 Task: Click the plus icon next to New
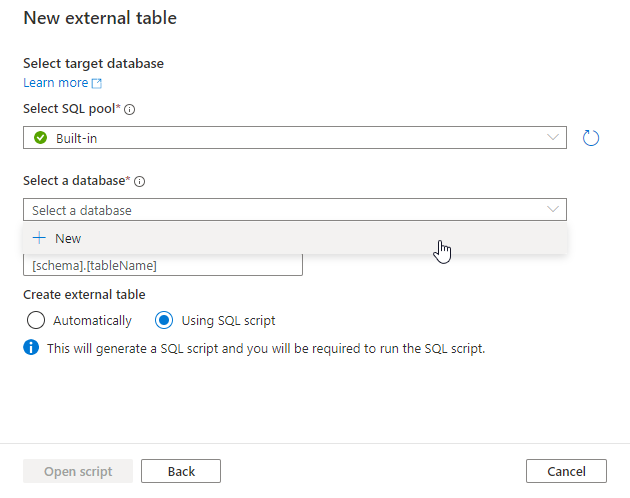click(x=39, y=238)
